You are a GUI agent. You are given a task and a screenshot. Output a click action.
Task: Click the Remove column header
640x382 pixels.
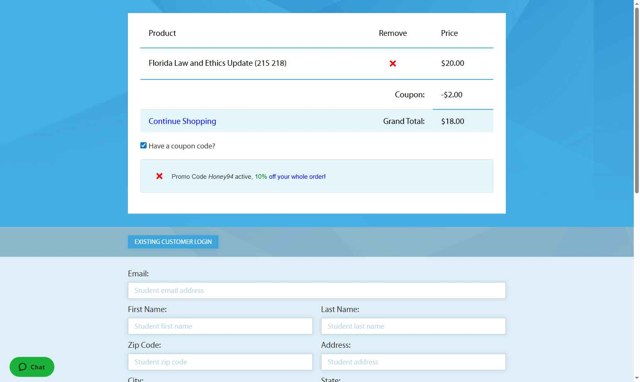tap(392, 33)
